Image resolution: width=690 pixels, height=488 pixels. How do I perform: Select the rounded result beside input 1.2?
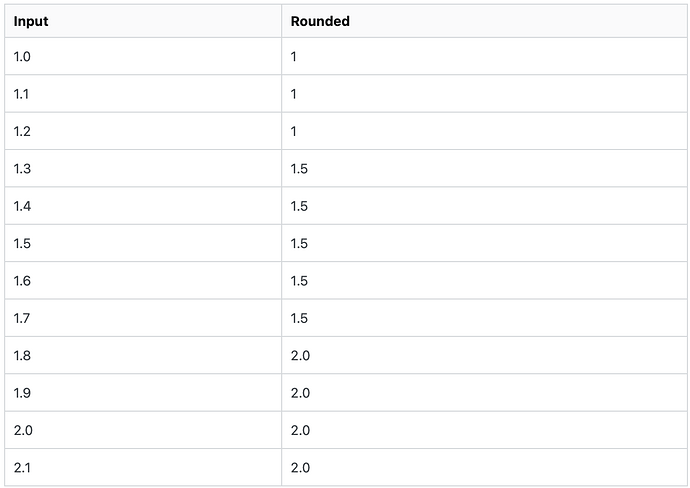294,131
